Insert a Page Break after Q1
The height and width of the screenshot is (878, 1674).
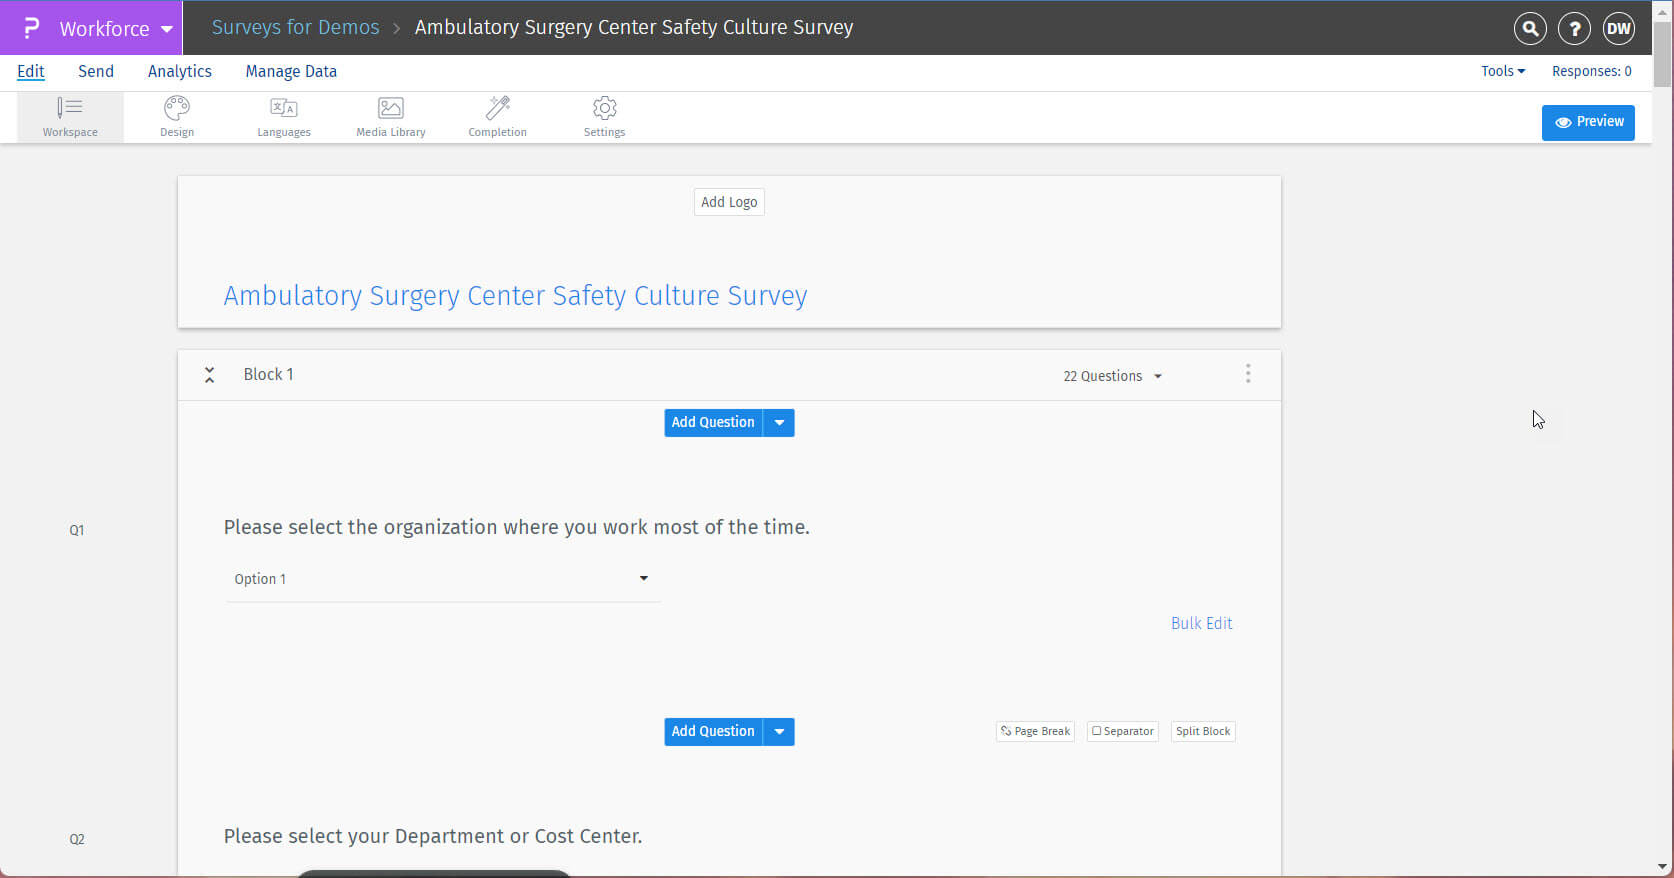point(1035,732)
